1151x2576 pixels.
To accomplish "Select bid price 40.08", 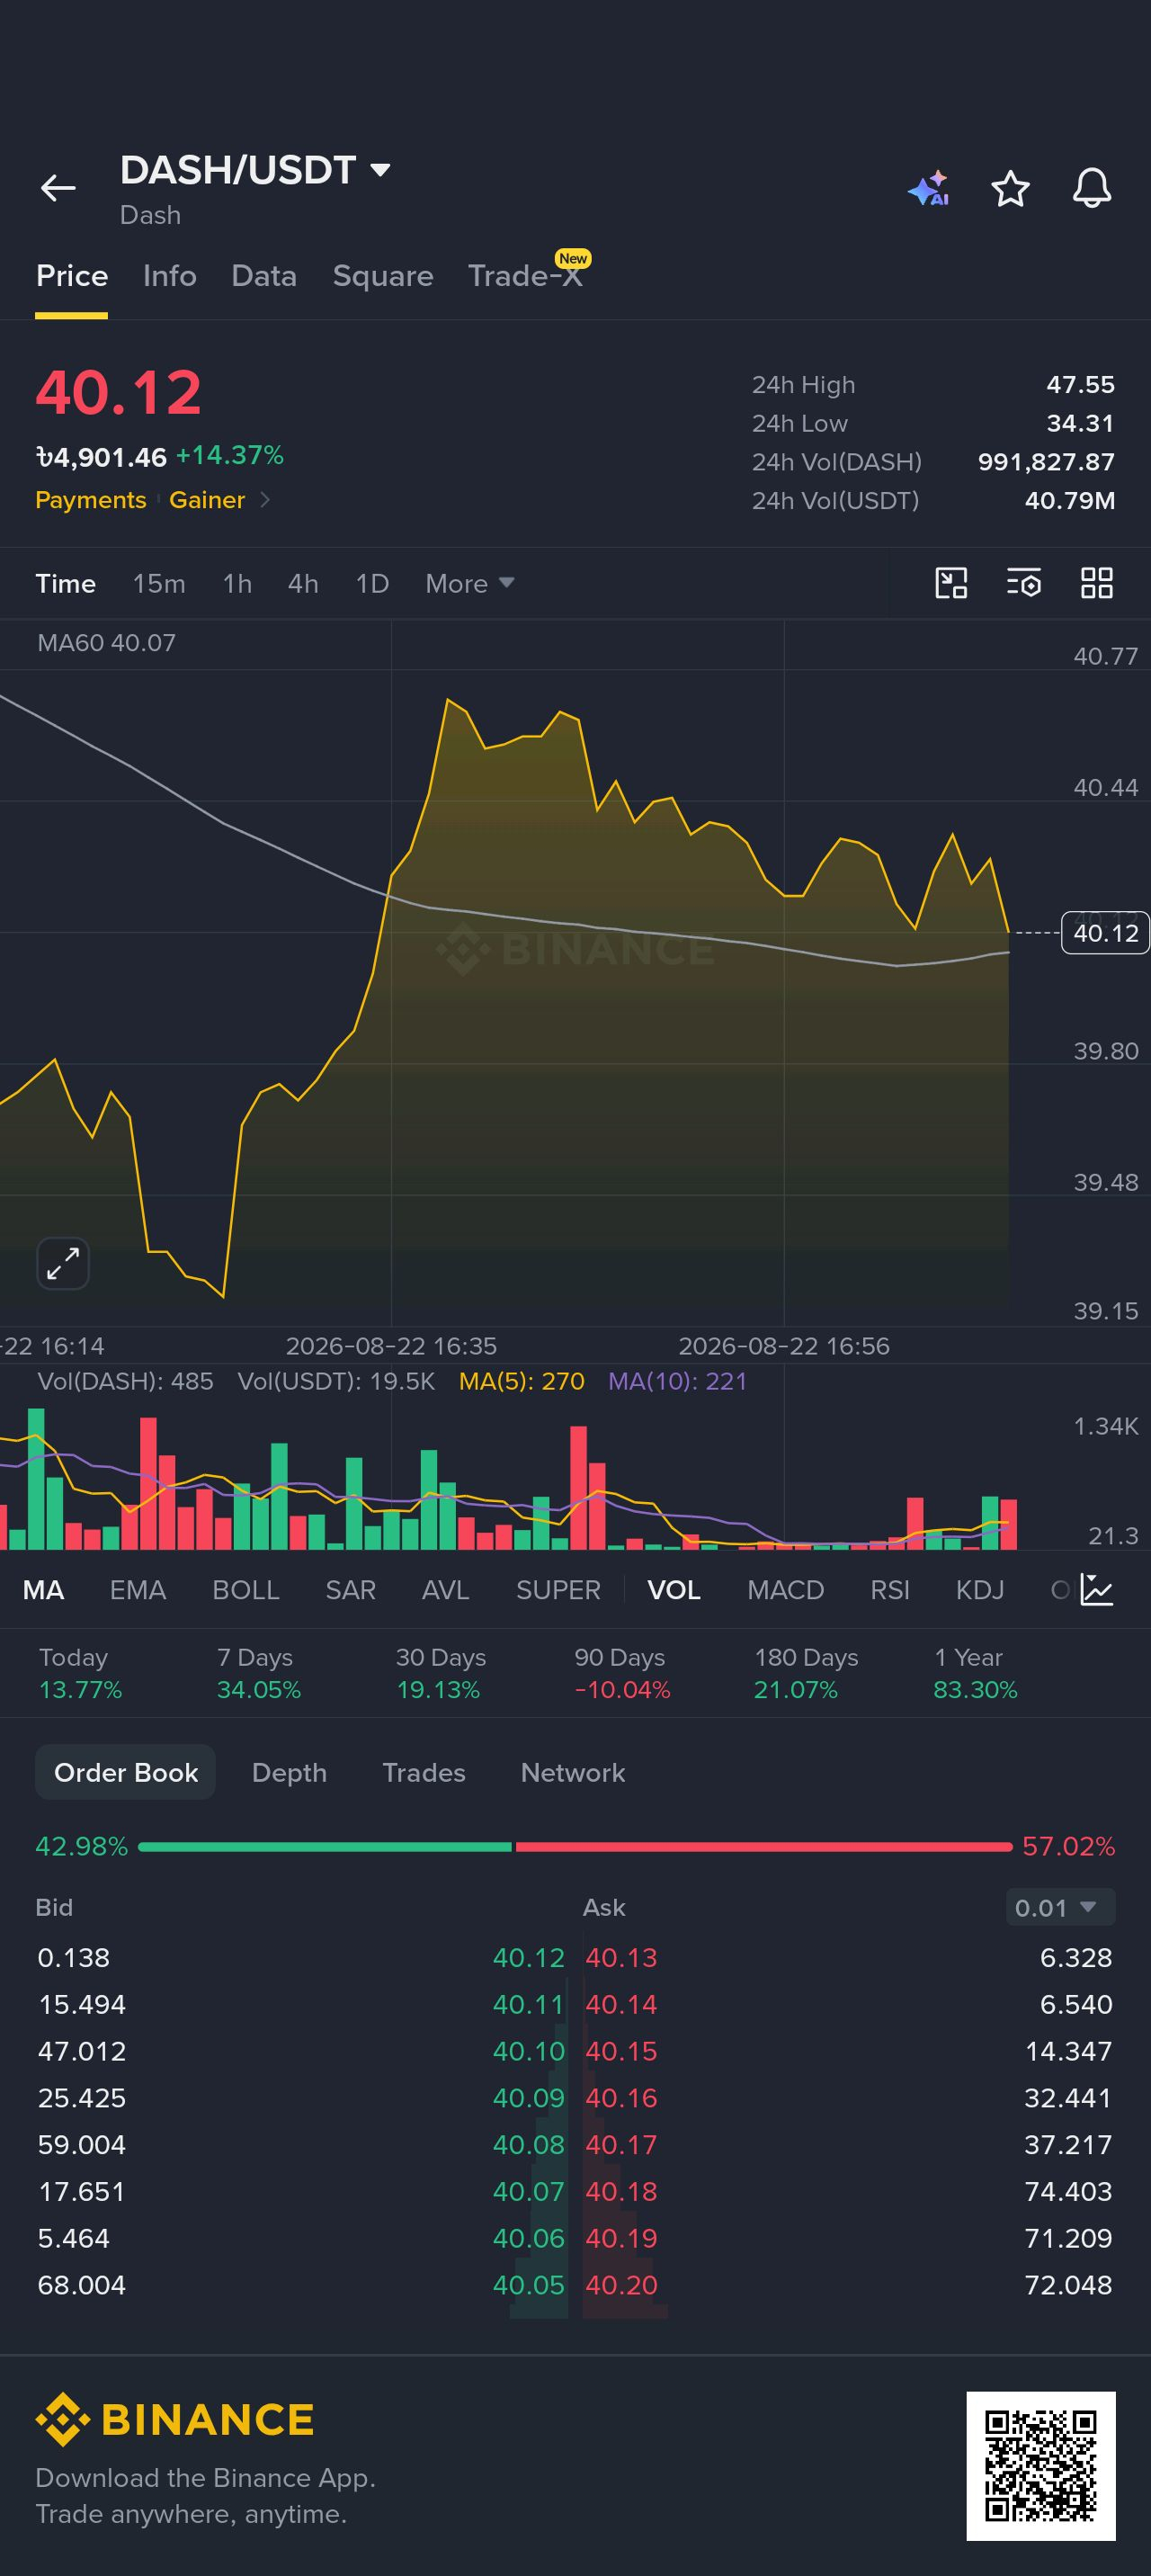I will pos(529,2144).
